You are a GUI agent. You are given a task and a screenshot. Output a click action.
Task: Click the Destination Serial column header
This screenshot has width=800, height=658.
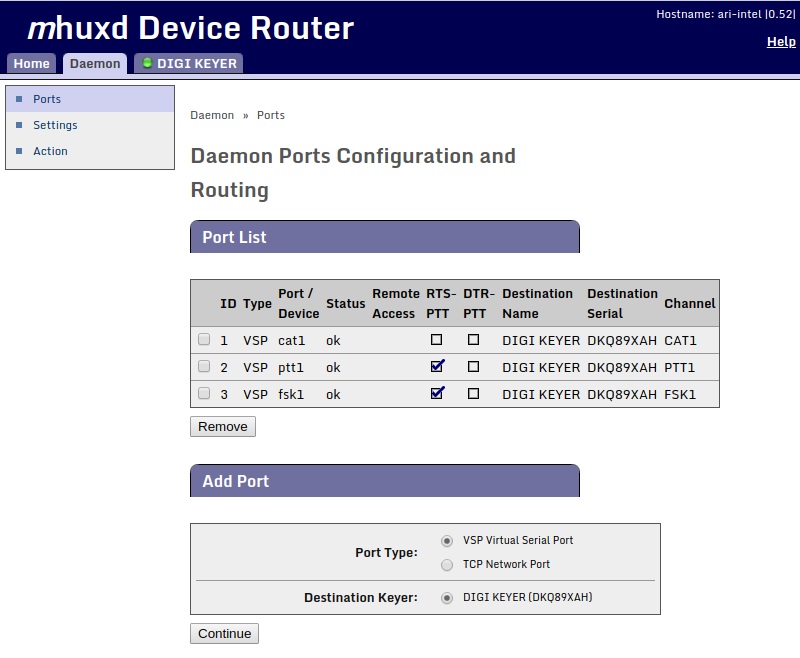click(x=622, y=303)
